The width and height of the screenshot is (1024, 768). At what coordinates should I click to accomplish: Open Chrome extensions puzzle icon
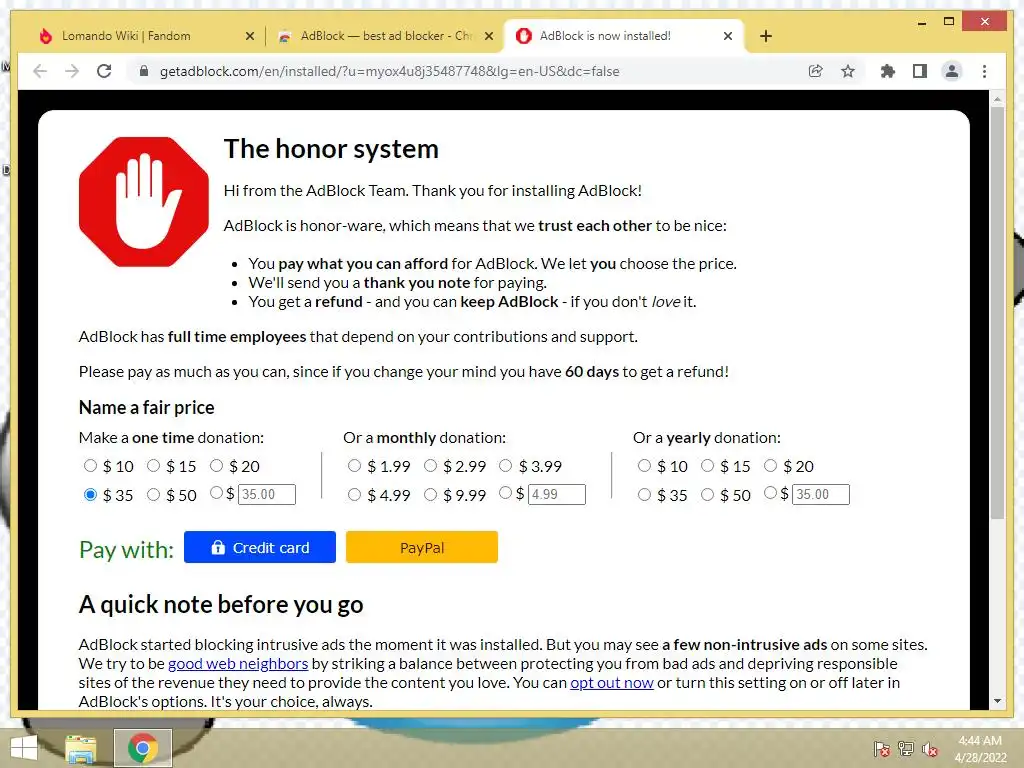[888, 71]
